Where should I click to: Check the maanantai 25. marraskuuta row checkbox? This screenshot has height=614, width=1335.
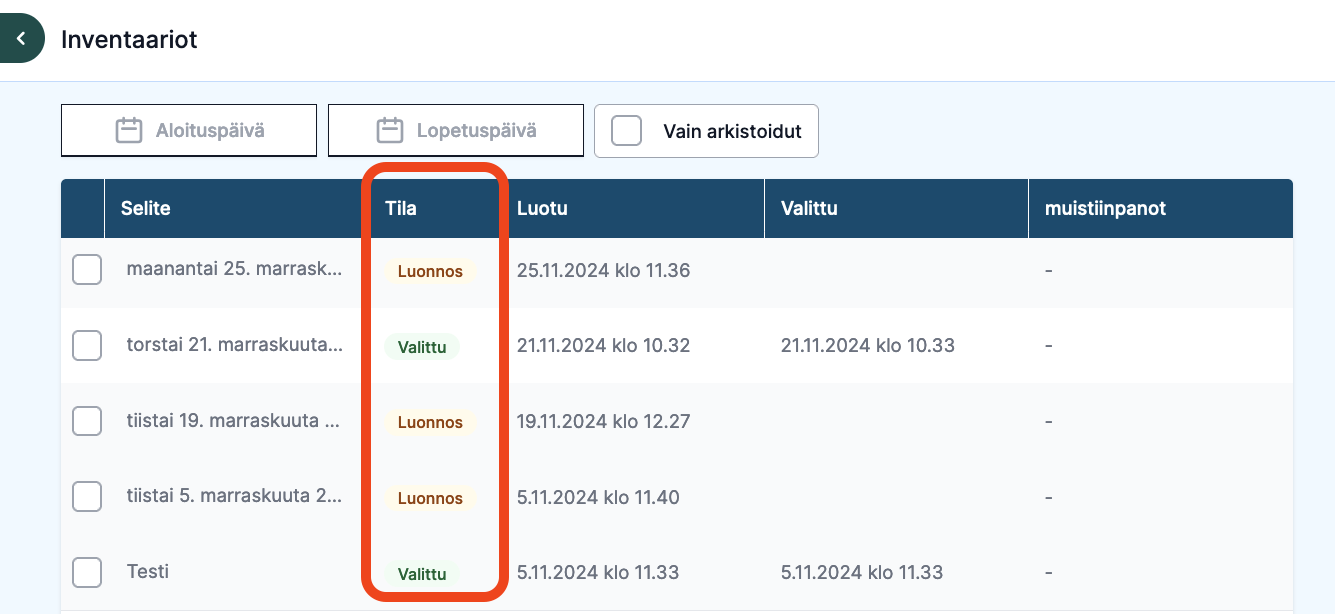[x=87, y=270]
